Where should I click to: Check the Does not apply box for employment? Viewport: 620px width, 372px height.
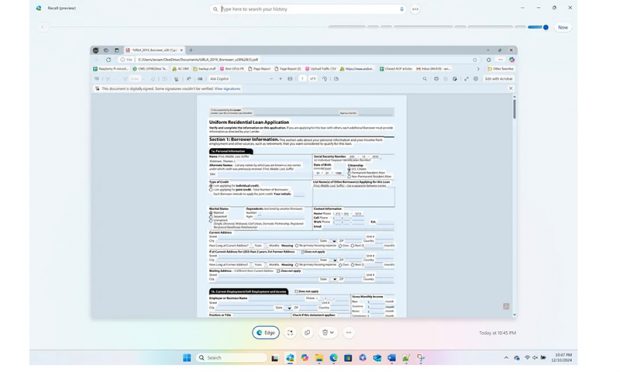(296, 291)
